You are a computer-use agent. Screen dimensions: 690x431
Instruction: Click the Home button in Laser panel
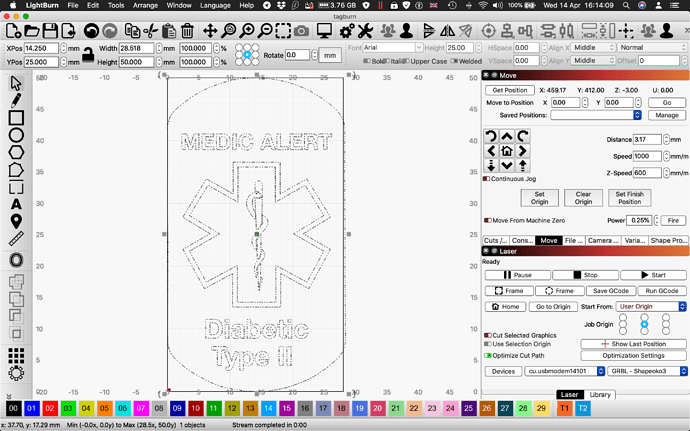pos(505,306)
